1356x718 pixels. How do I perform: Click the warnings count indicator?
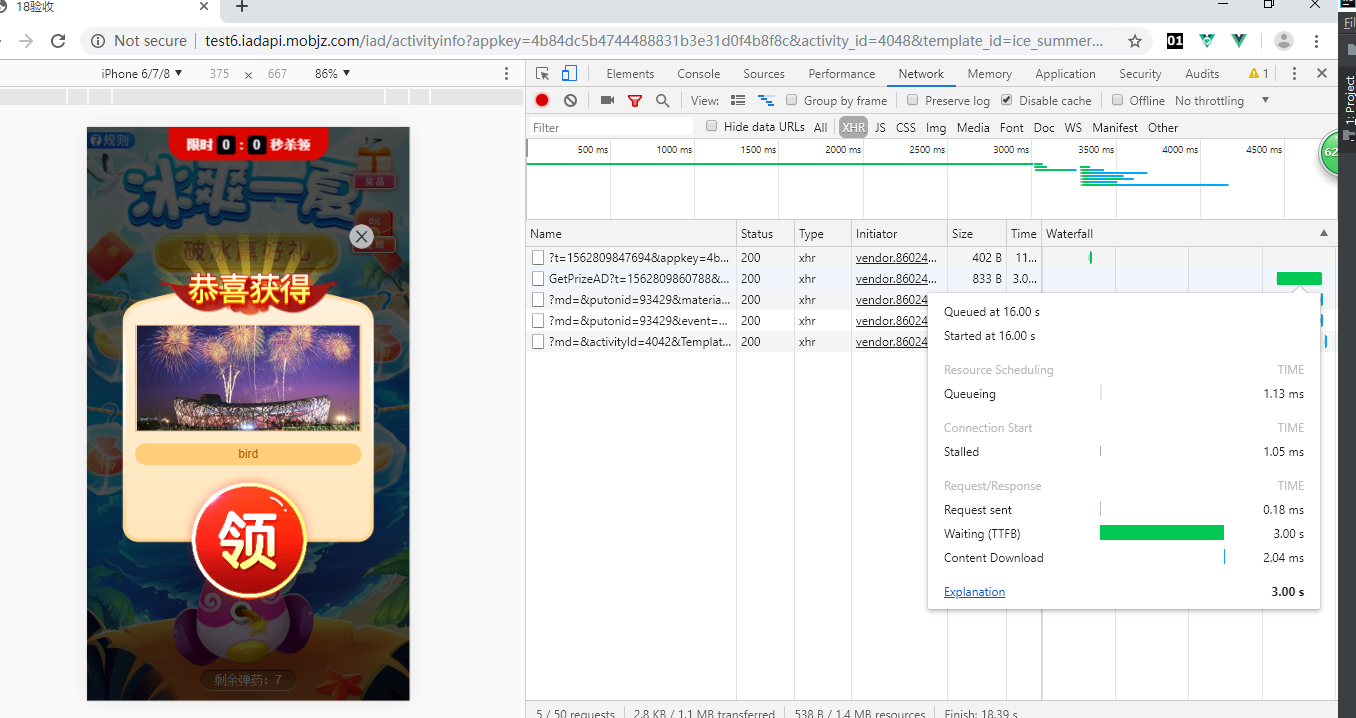(x=1258, y=74)
